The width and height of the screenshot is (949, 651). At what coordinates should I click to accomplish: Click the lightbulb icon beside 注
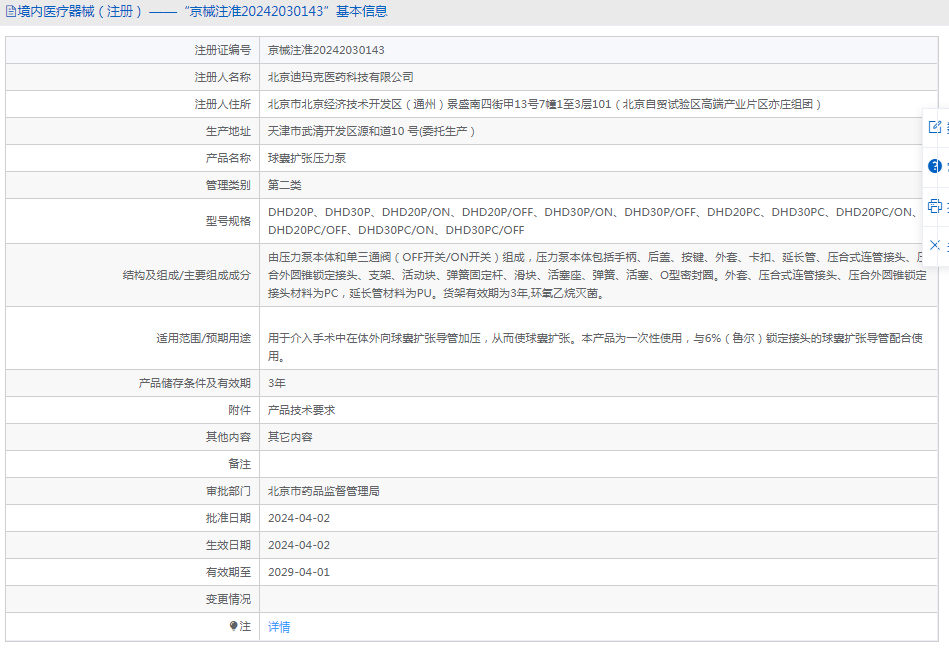click(x=234, y=626)
